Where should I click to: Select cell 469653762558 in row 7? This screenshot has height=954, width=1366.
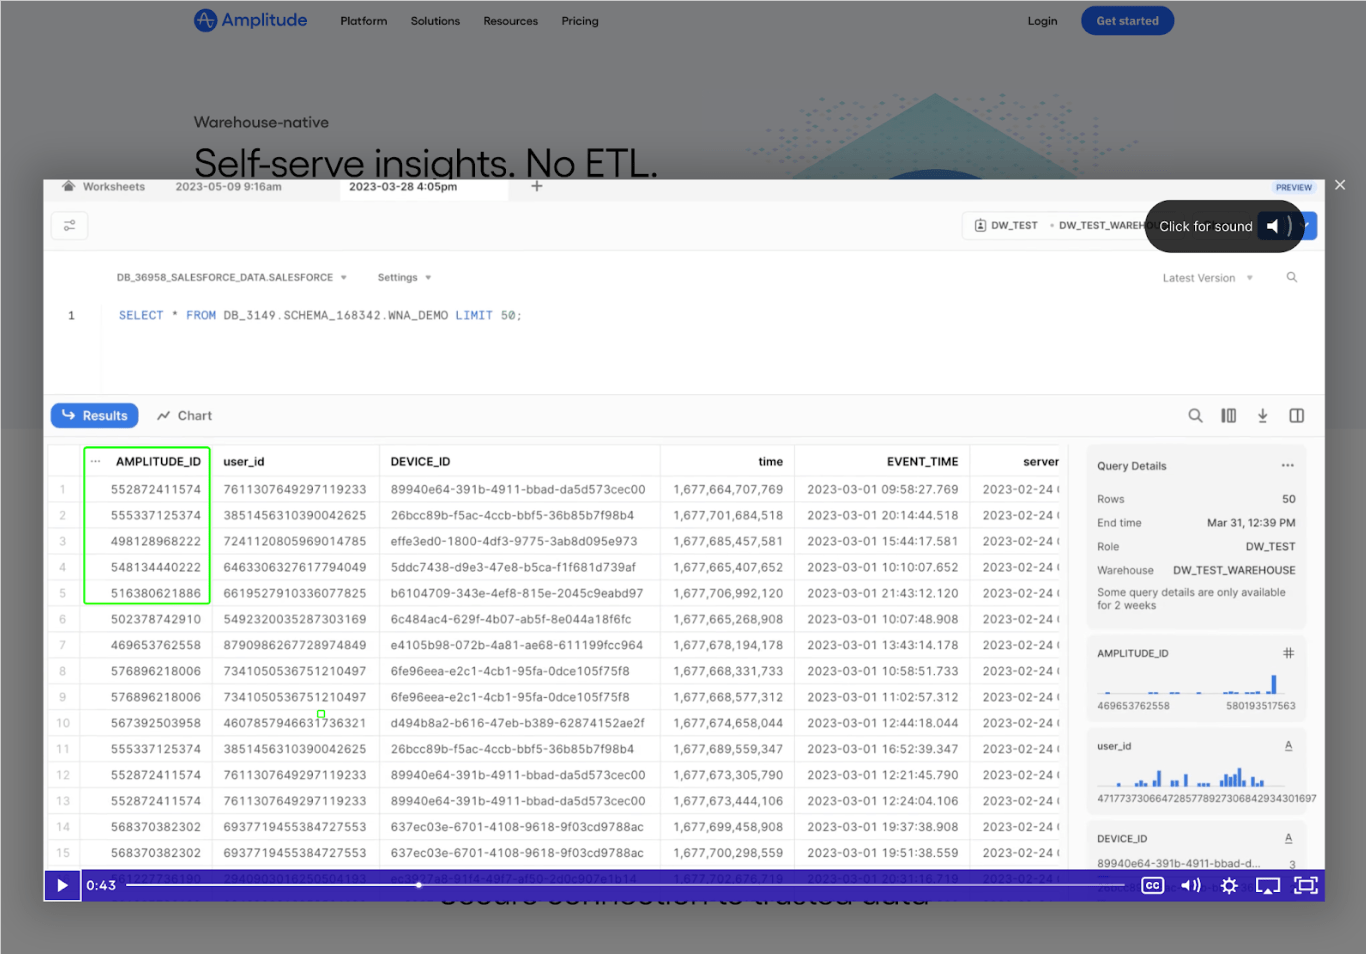[x=156, y=646]
